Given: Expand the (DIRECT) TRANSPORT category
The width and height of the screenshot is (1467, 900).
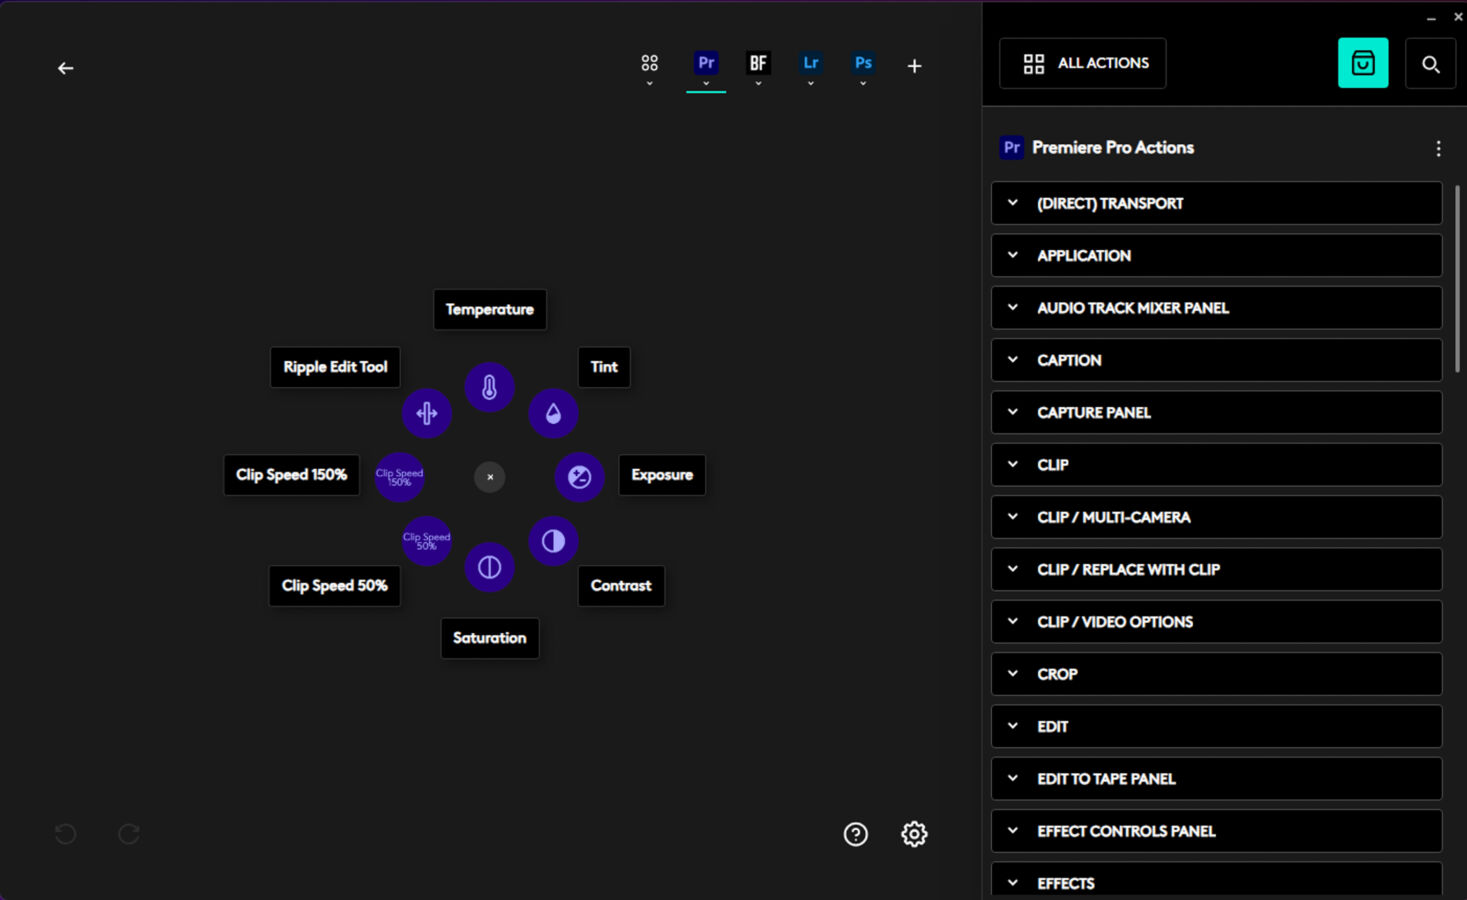Looking at the screenshot, I should pyautogui.click(x=1216, y=203).
